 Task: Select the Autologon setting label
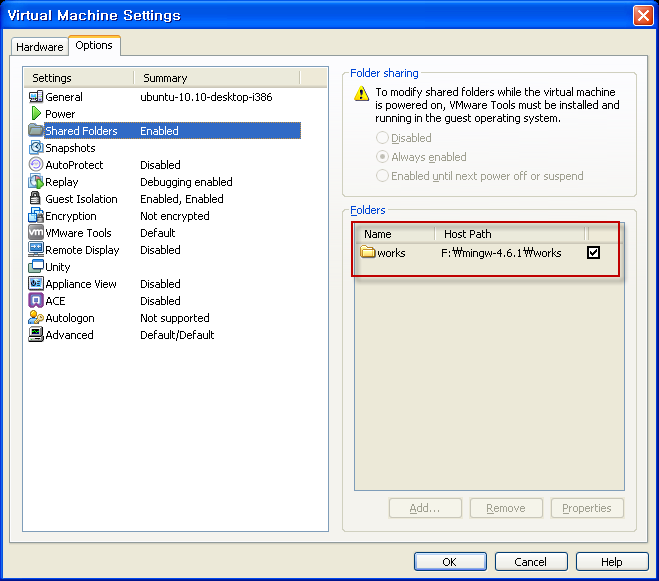(x=70, y=318)
